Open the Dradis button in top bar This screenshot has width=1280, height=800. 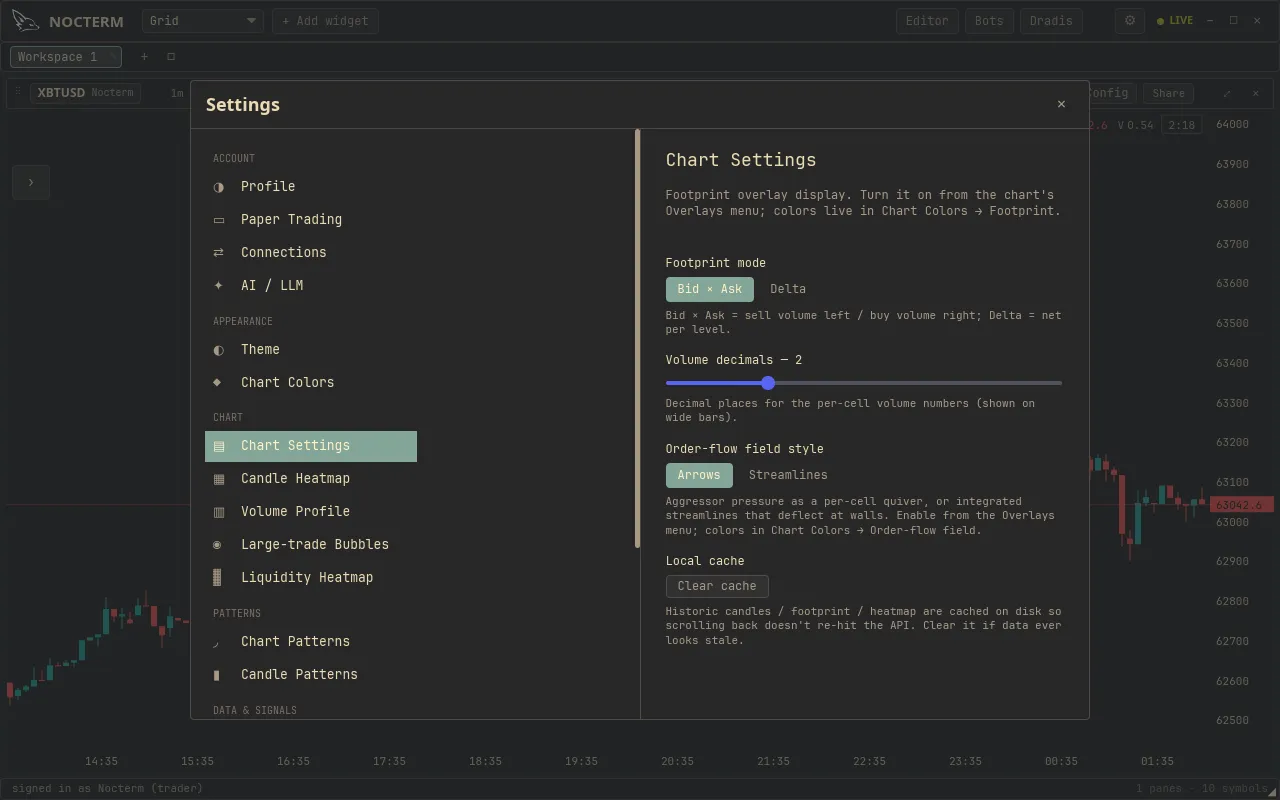(1051, 21)
